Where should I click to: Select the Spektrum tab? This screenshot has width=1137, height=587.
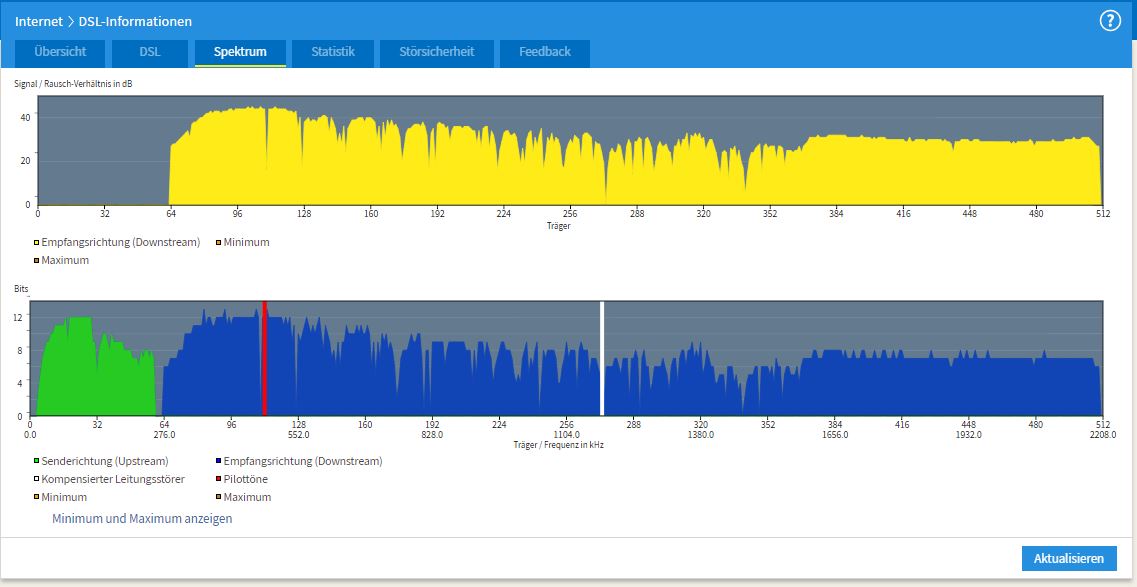[x=240, y=53]
